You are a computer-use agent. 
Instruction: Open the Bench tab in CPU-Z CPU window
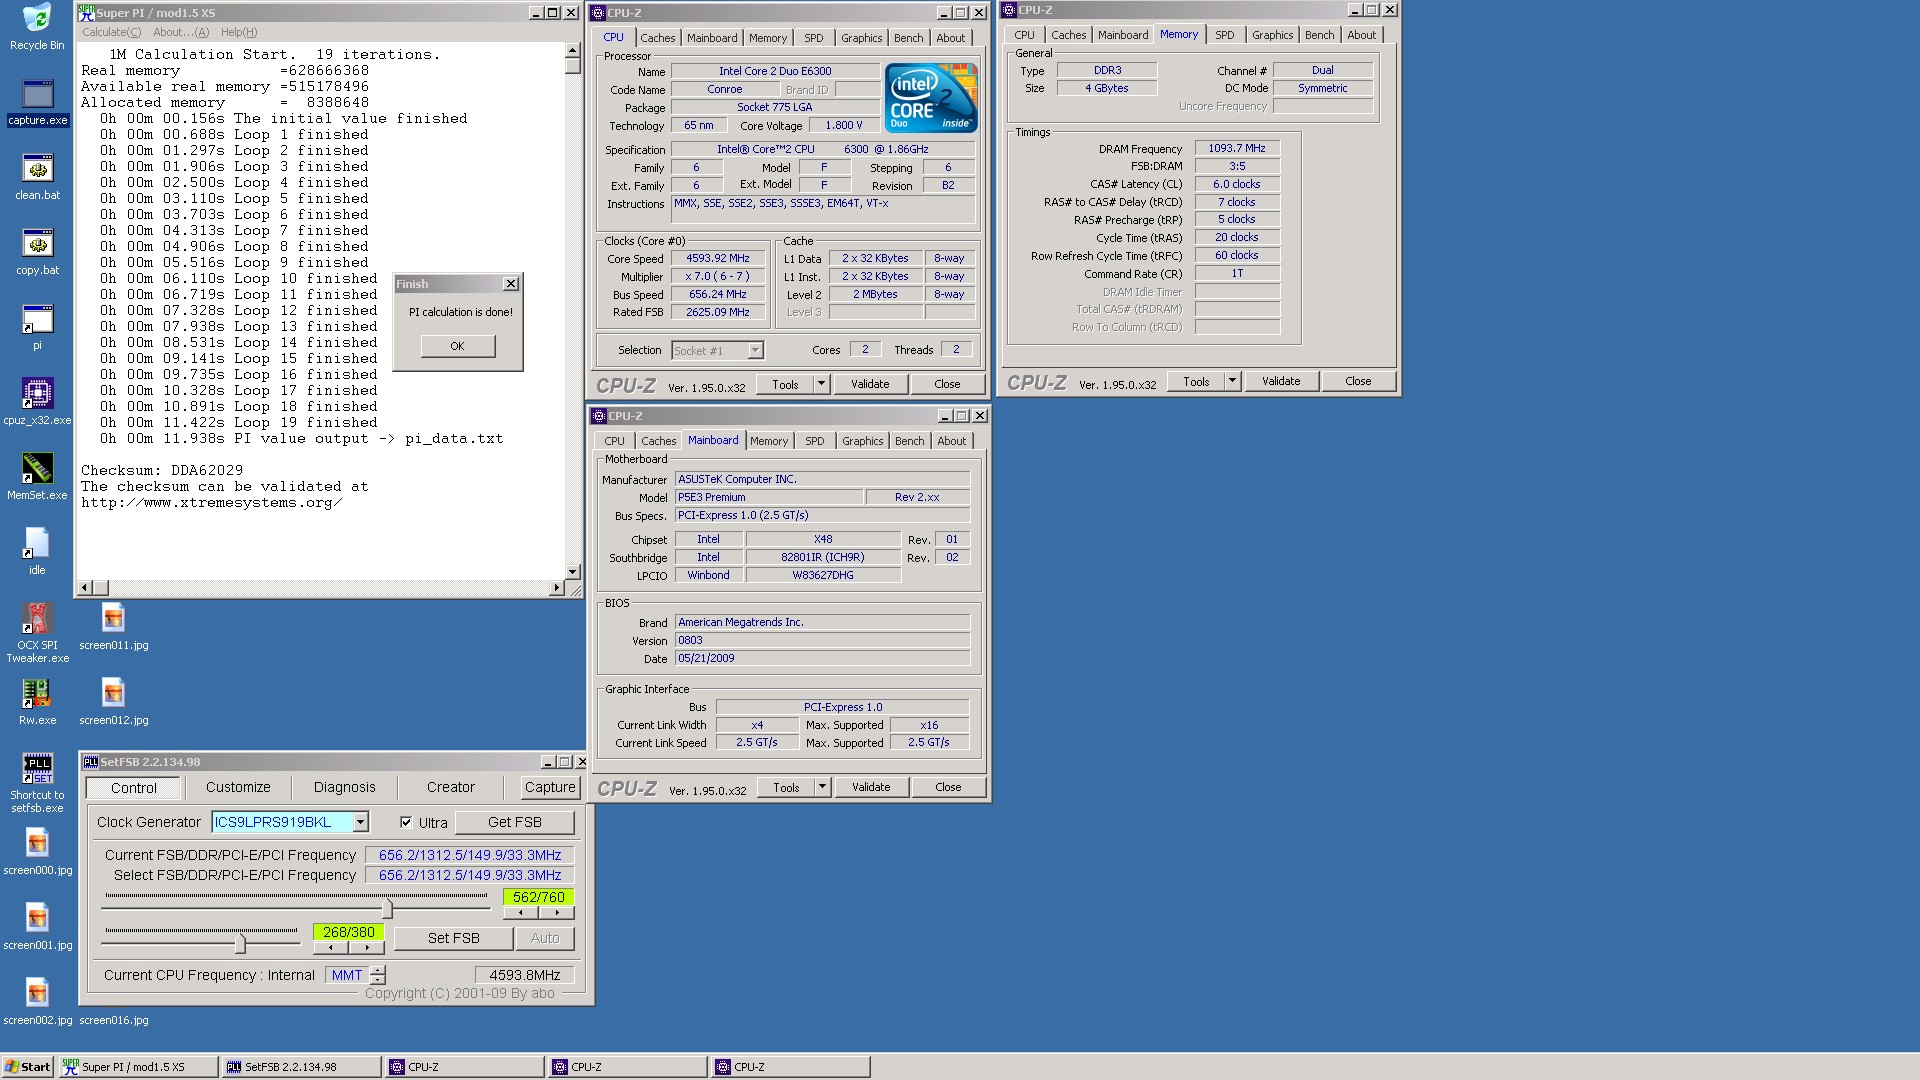point(908,38)
